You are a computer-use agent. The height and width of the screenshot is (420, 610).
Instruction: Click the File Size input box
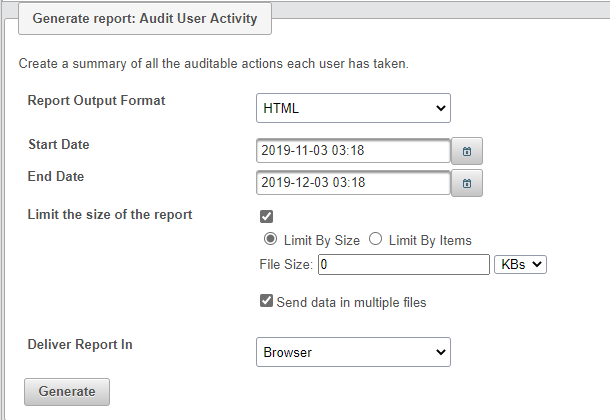coord(403,264)
